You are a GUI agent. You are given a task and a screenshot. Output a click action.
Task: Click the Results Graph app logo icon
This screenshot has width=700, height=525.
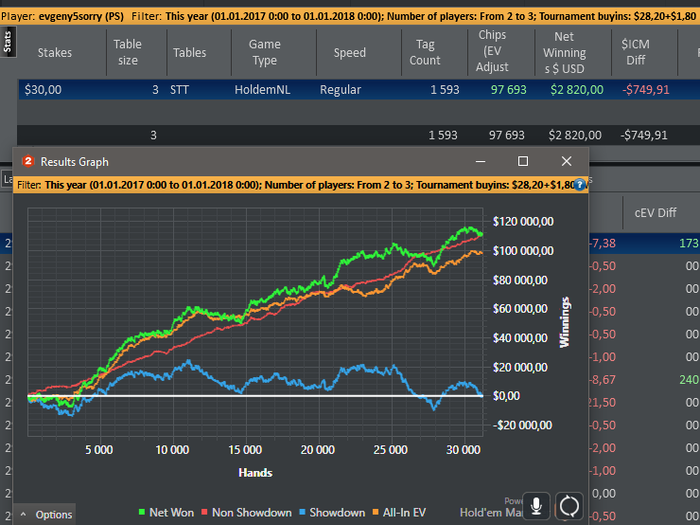[28, 161]
